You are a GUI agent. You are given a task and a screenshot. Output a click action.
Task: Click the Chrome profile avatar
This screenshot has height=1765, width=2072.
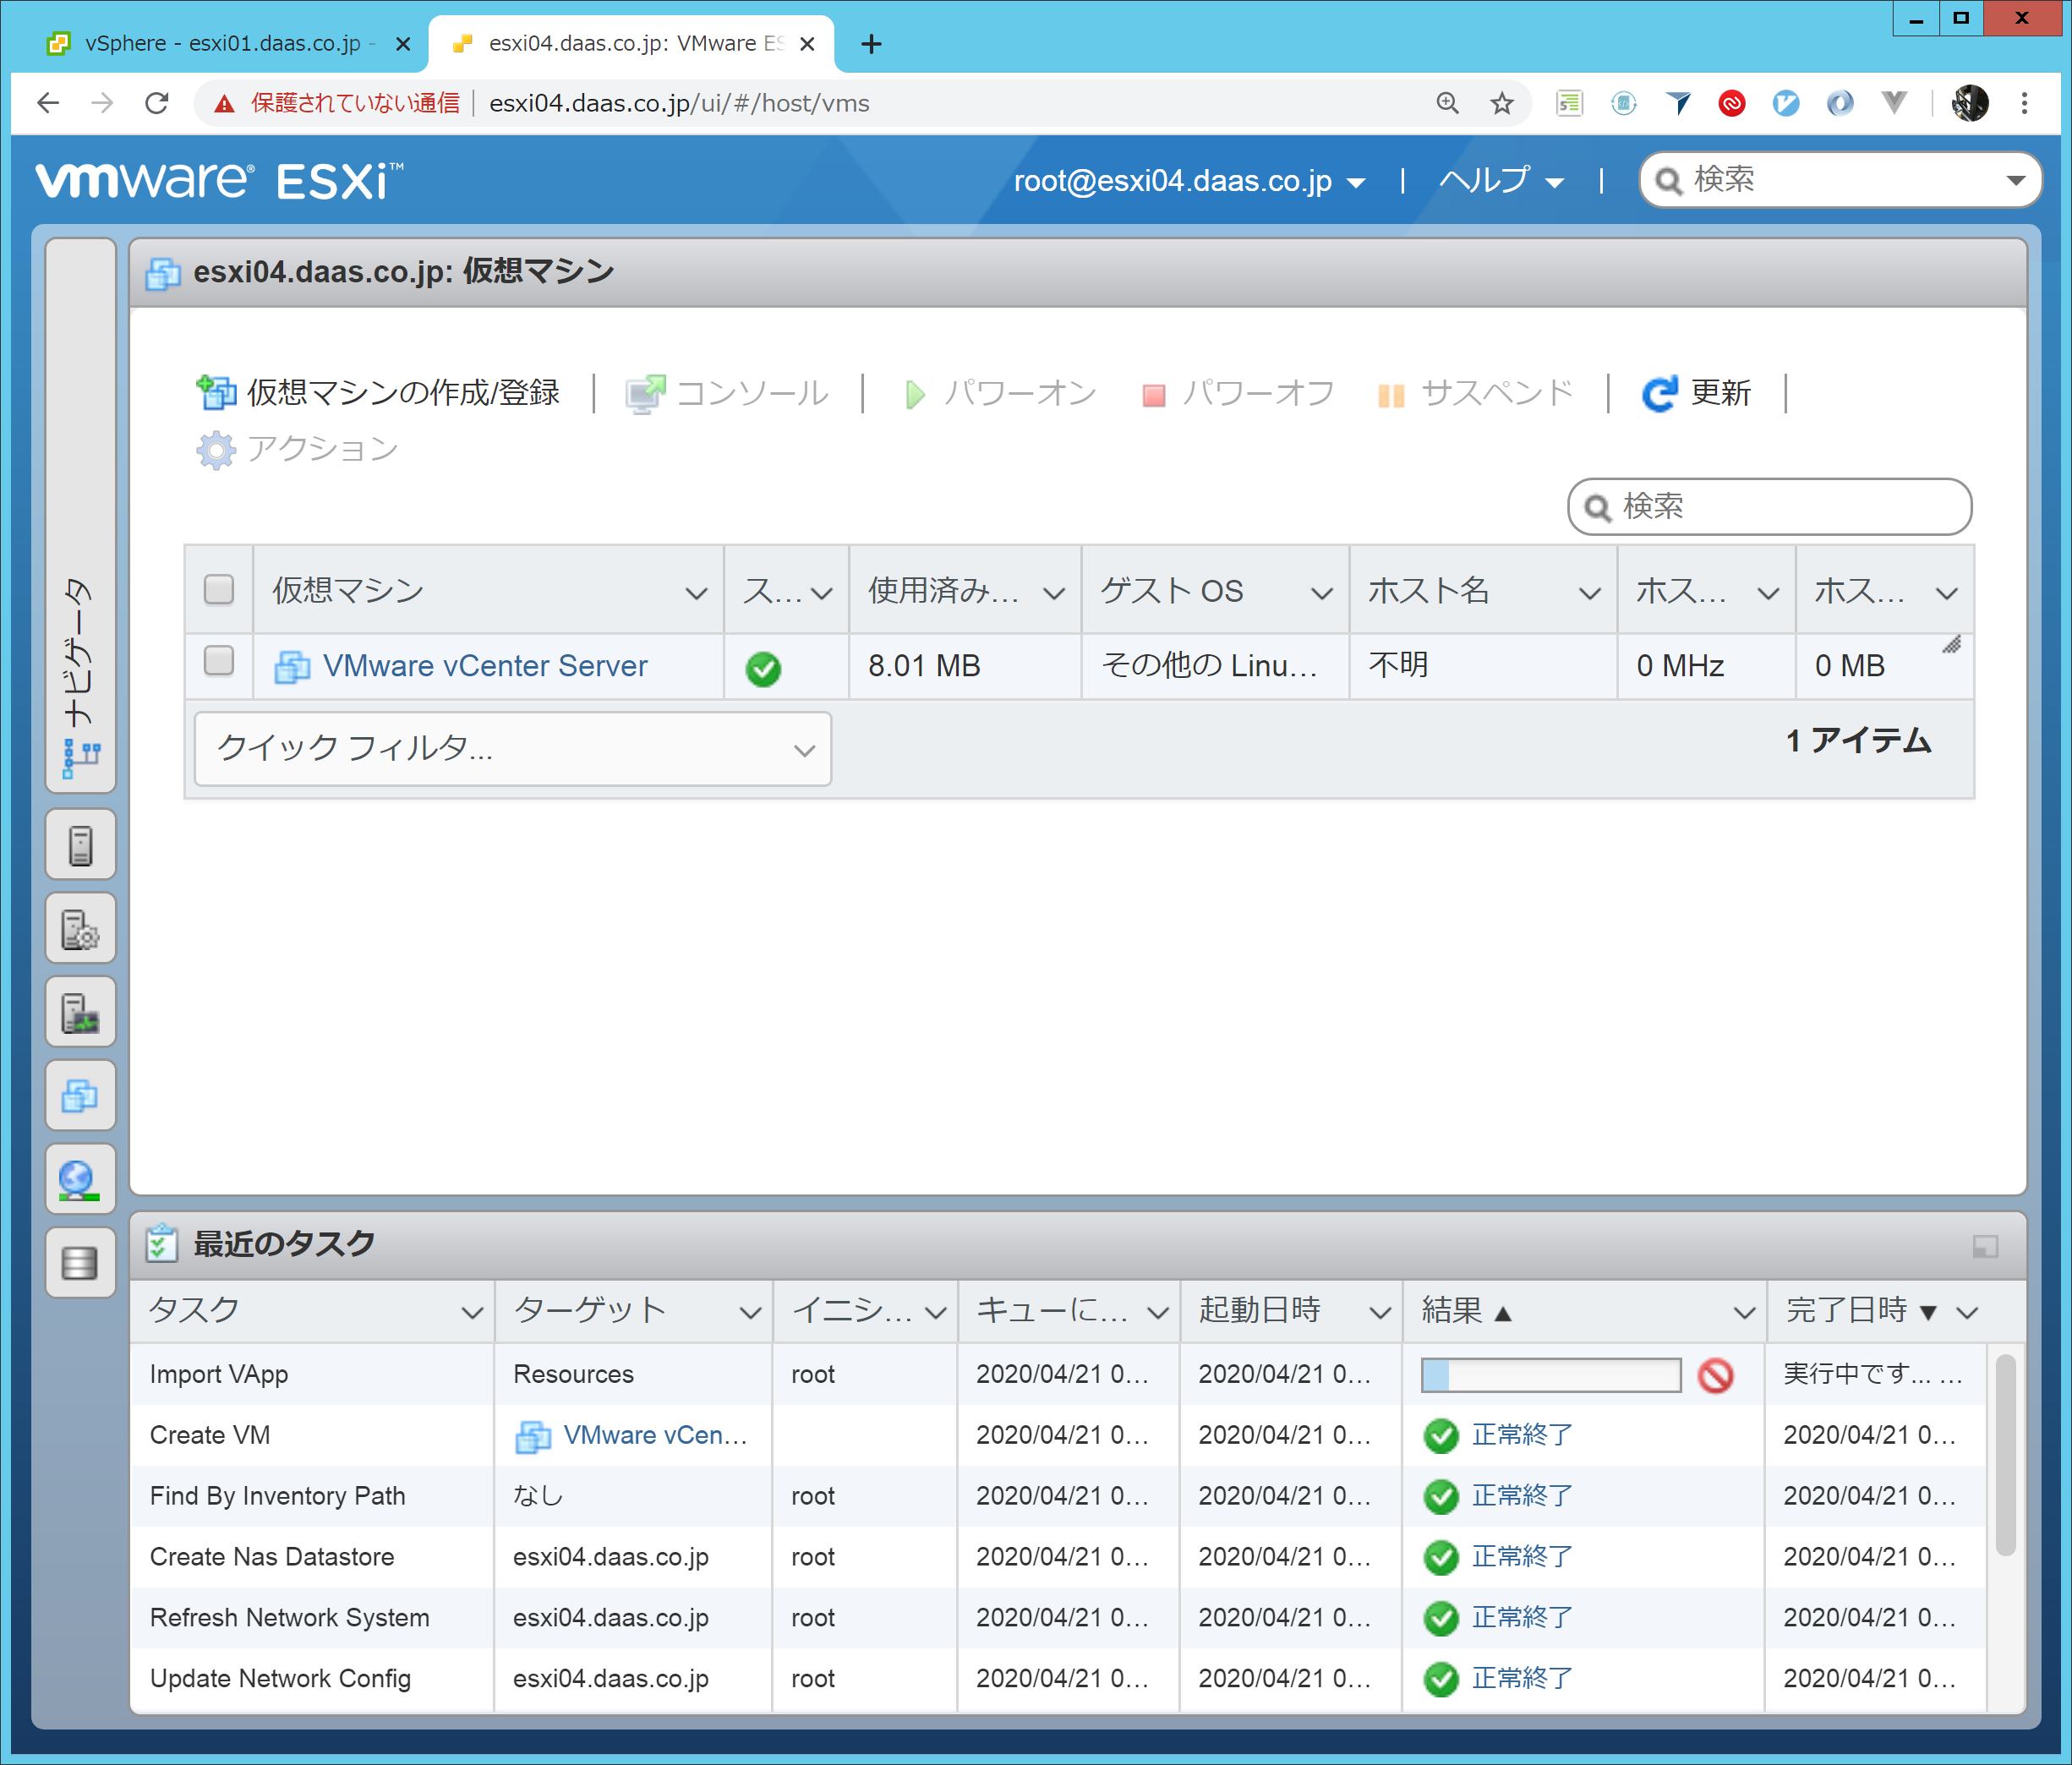(x=1970, y=103)
